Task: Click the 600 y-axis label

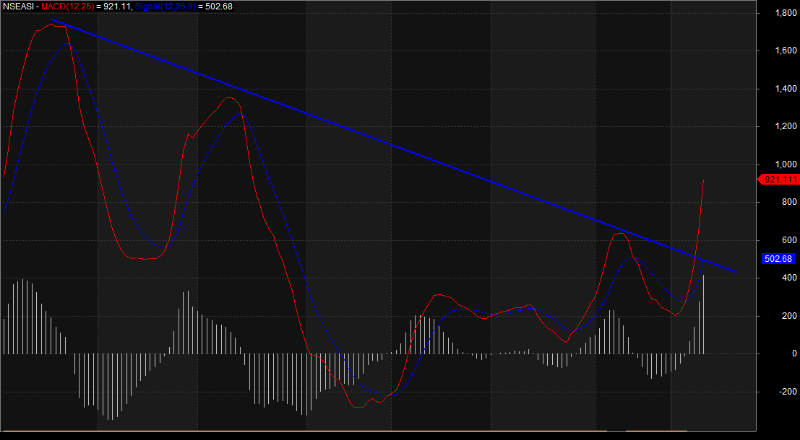Action: [x=789, y=240]
